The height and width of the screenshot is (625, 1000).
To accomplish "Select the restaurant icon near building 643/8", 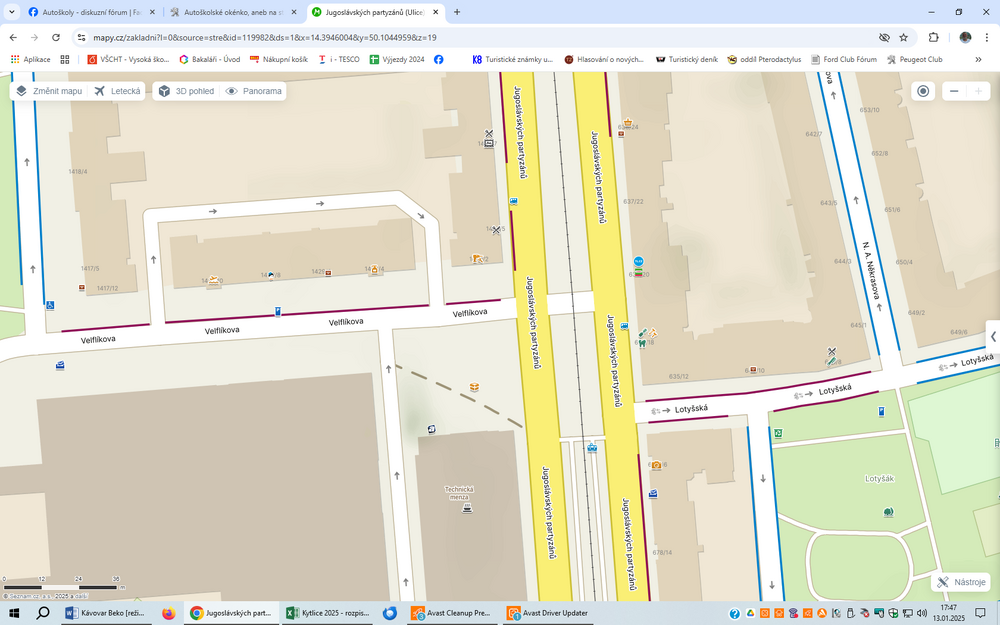I will tap(832, 351).
